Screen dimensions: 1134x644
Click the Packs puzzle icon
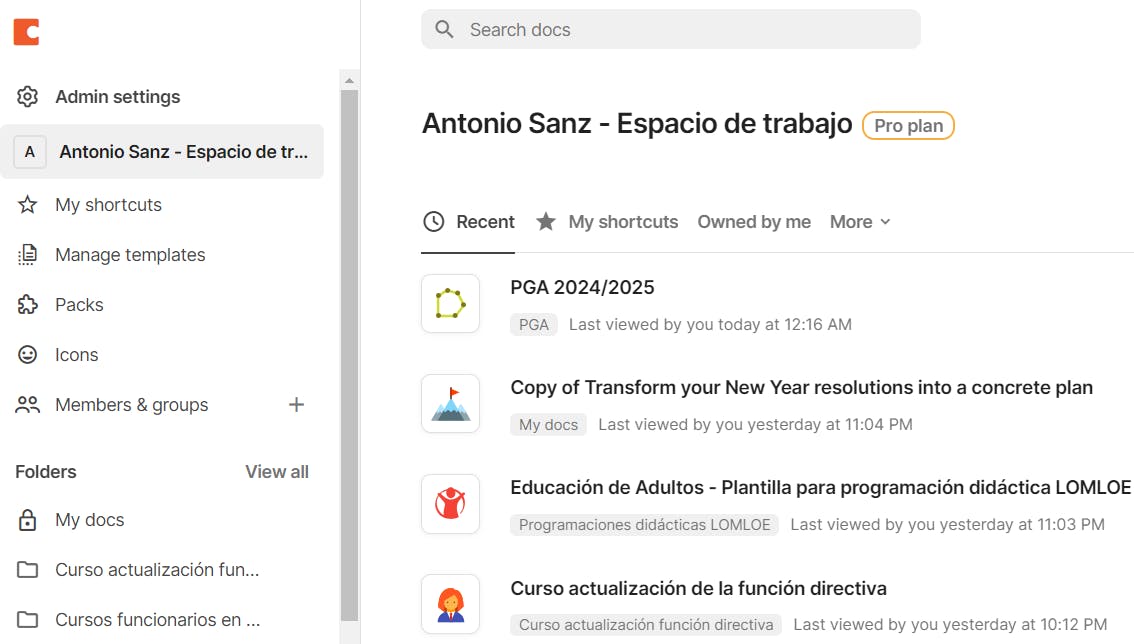point(27,305)
